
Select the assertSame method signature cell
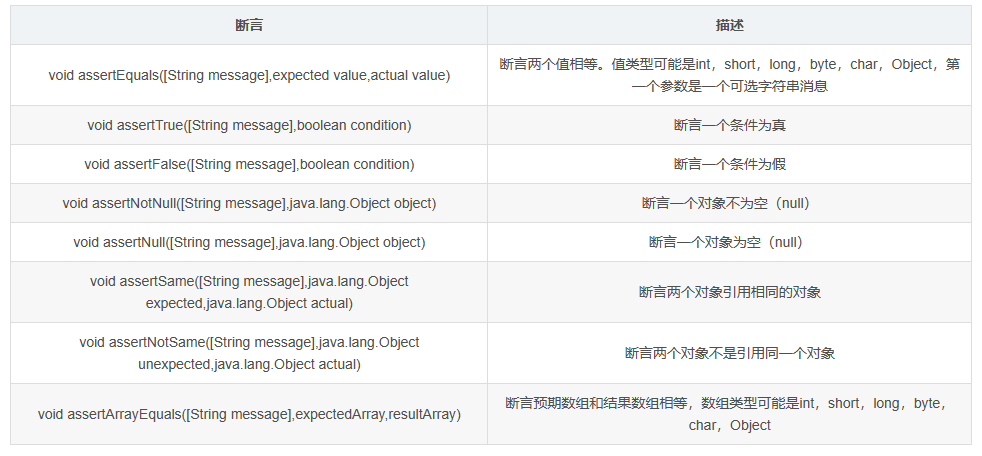(249, 292)
